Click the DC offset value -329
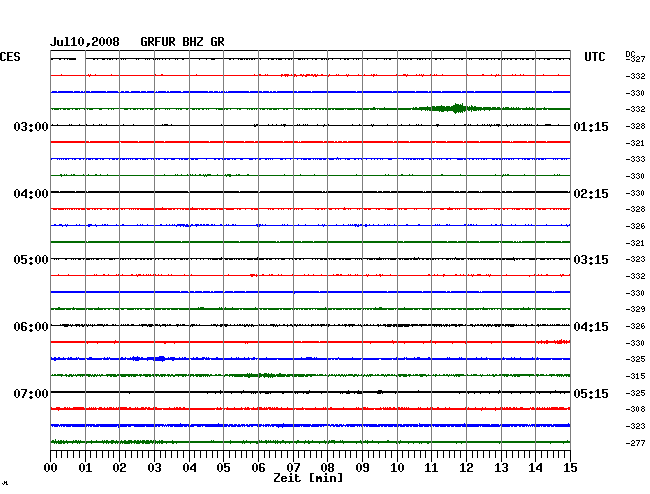Viewport: 650px width, 494px height. click(635, 309)
